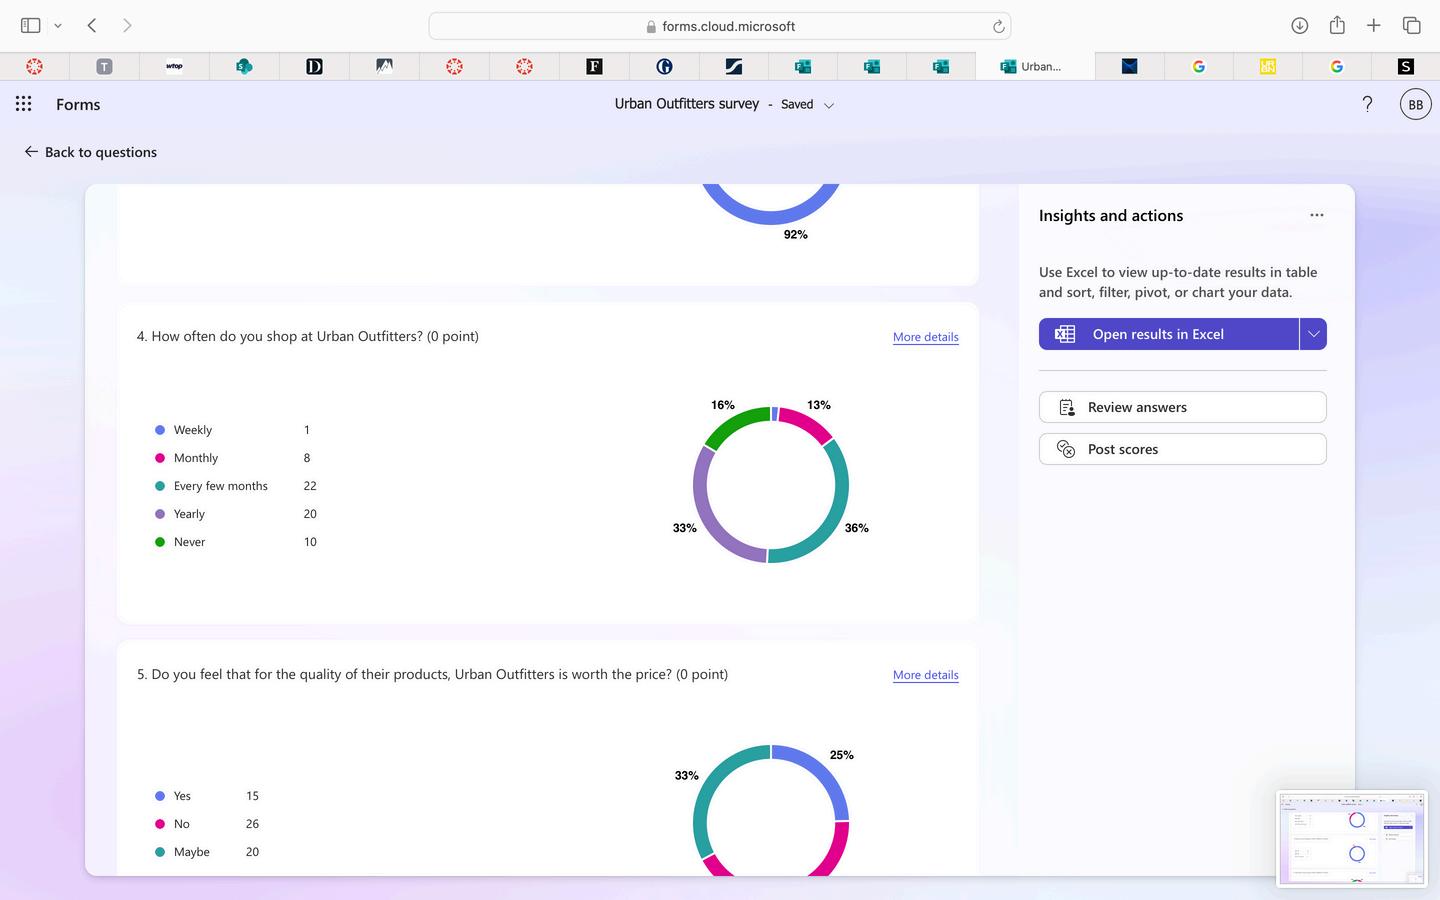The image size is (1440, 900).
Task: Open the screenshot preview thumbnail
Action: coord(1352,838)
